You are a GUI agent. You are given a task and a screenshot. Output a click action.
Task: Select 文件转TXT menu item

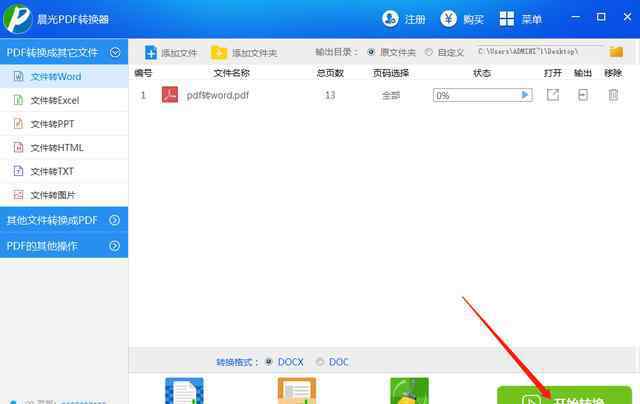64,171
